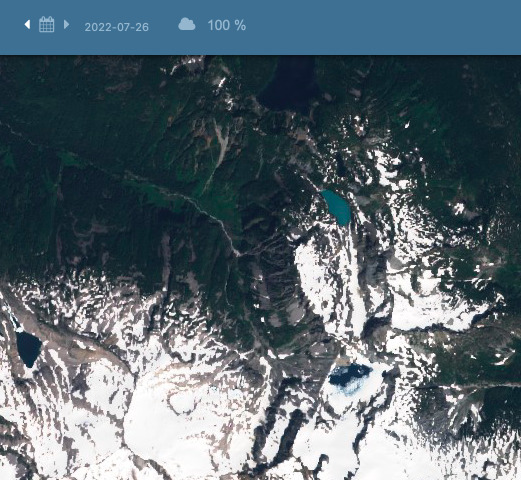Advance to the next image date
Viewport: 521px width, 480px height.
(x=66, y=24)
